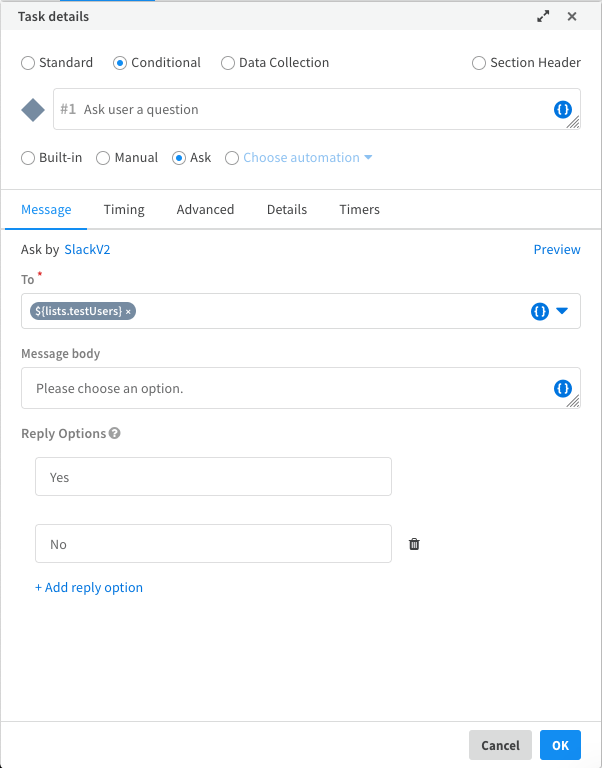602x768 pixels.
Task: Delete the "No" reply option with trash icon
Action: click(414, 544)
